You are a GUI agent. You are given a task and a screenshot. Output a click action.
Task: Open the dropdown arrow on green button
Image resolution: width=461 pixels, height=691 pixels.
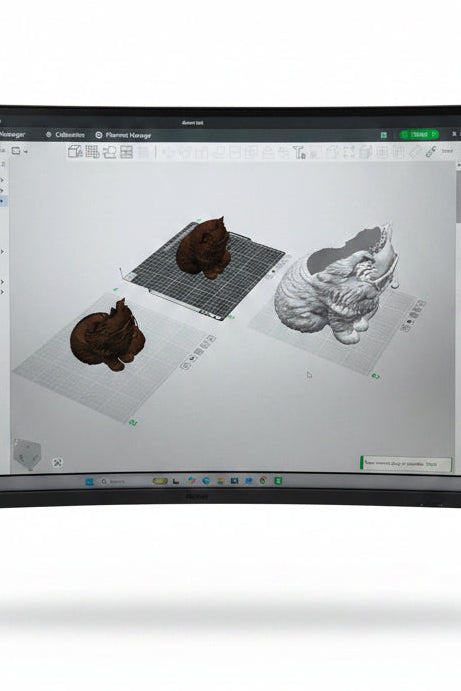tap(434, 134)
